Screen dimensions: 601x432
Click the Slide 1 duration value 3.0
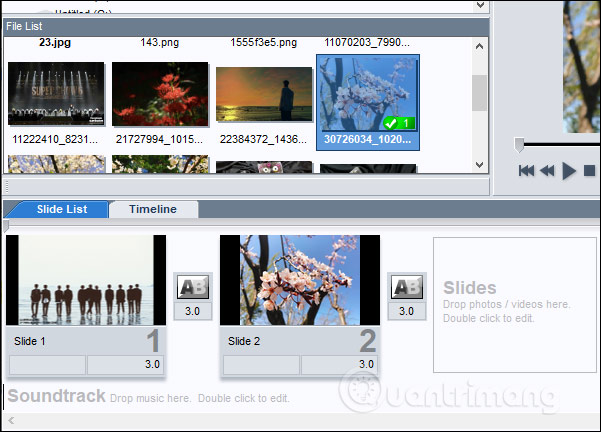coord(126,364)
